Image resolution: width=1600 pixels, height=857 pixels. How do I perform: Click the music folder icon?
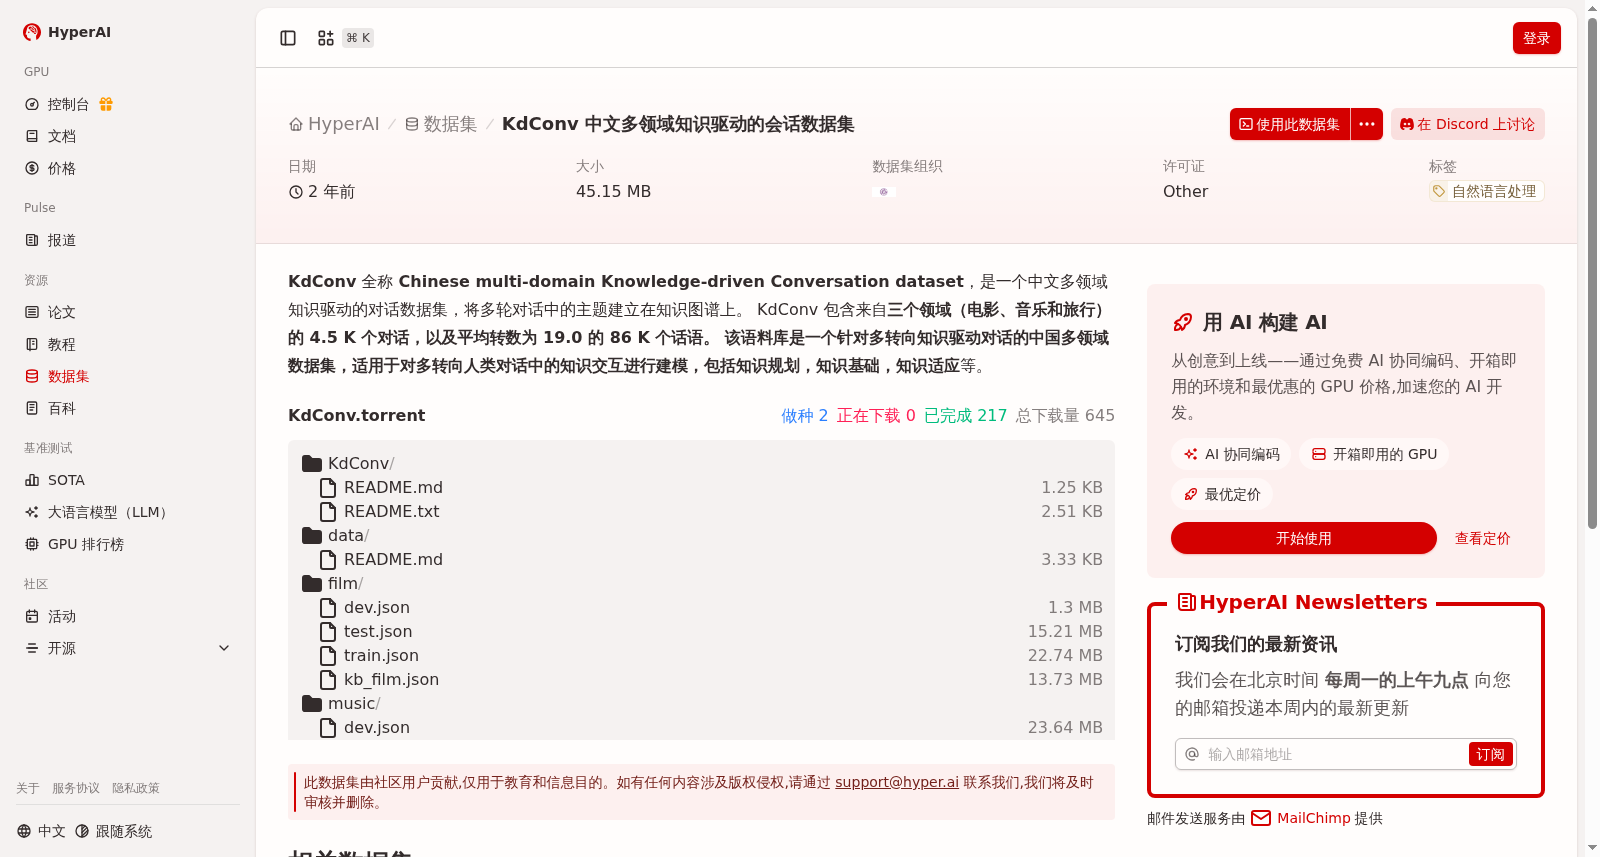tap(312, 703)
